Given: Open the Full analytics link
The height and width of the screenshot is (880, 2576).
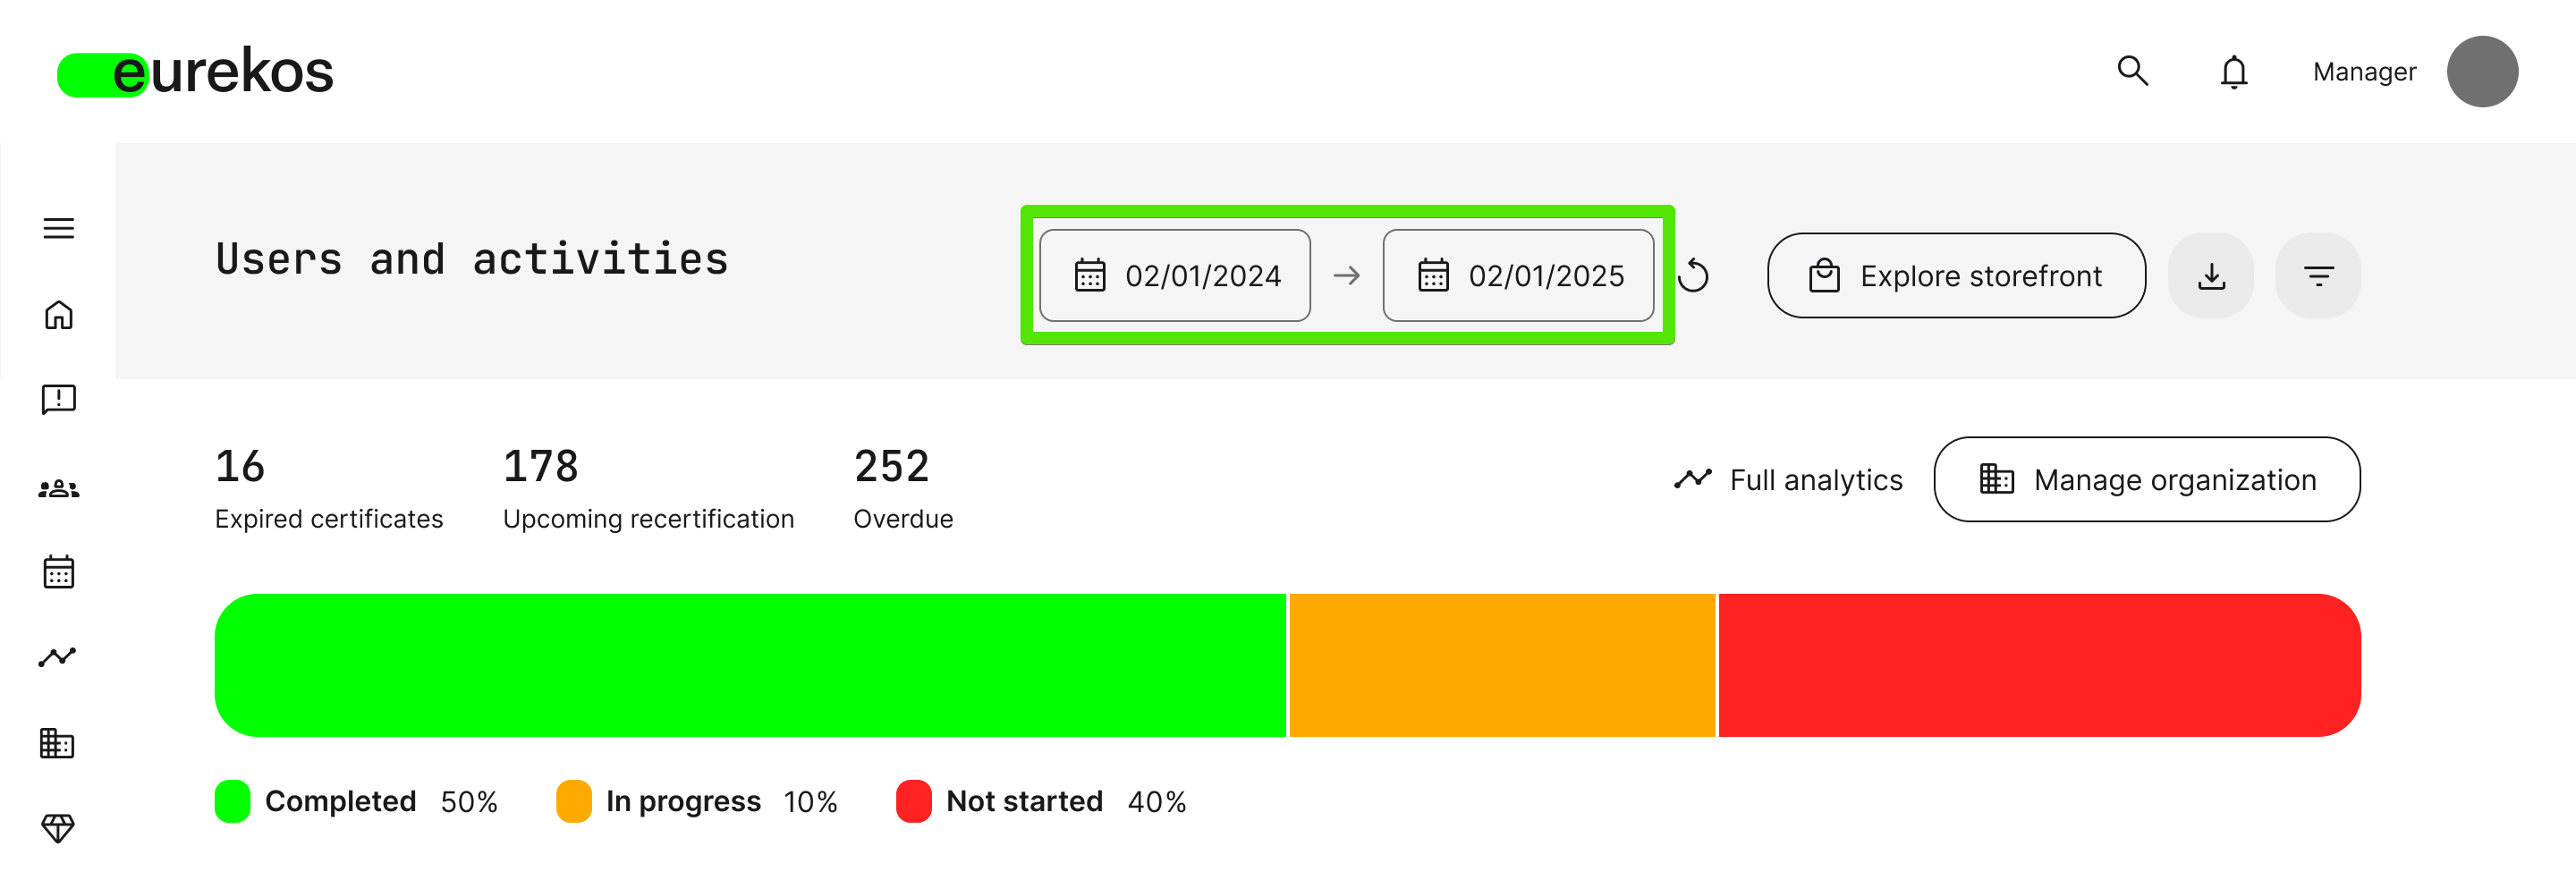Looking at the screenshot, I should pos(1789,480).
